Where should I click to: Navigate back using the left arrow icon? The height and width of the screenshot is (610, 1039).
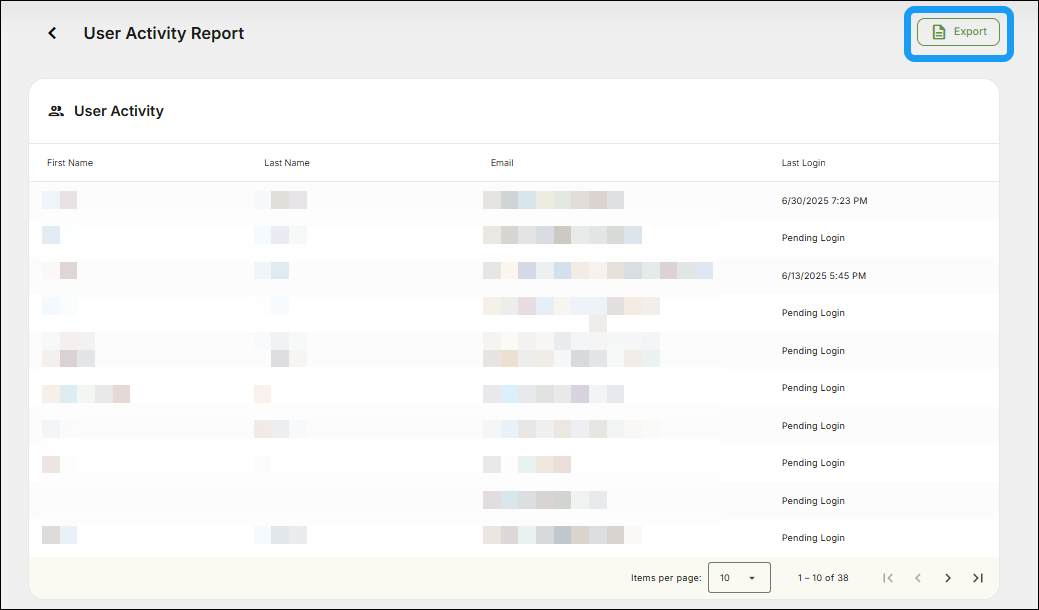(51, 32)
